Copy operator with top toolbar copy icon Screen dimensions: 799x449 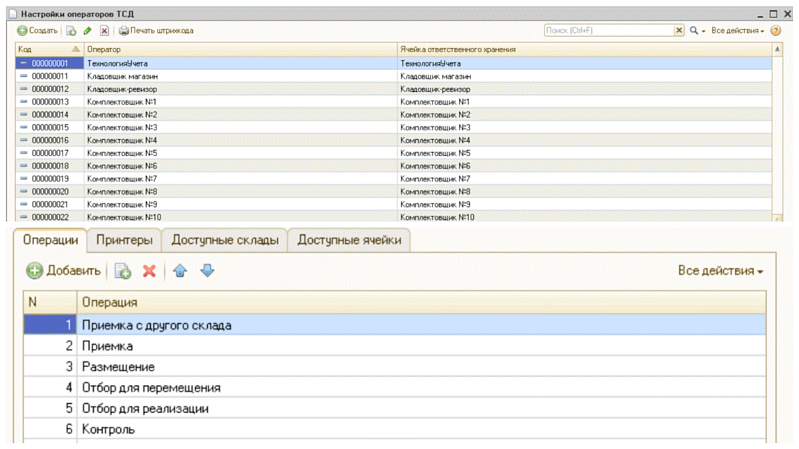pyautogui.click(x=71, y=31)
